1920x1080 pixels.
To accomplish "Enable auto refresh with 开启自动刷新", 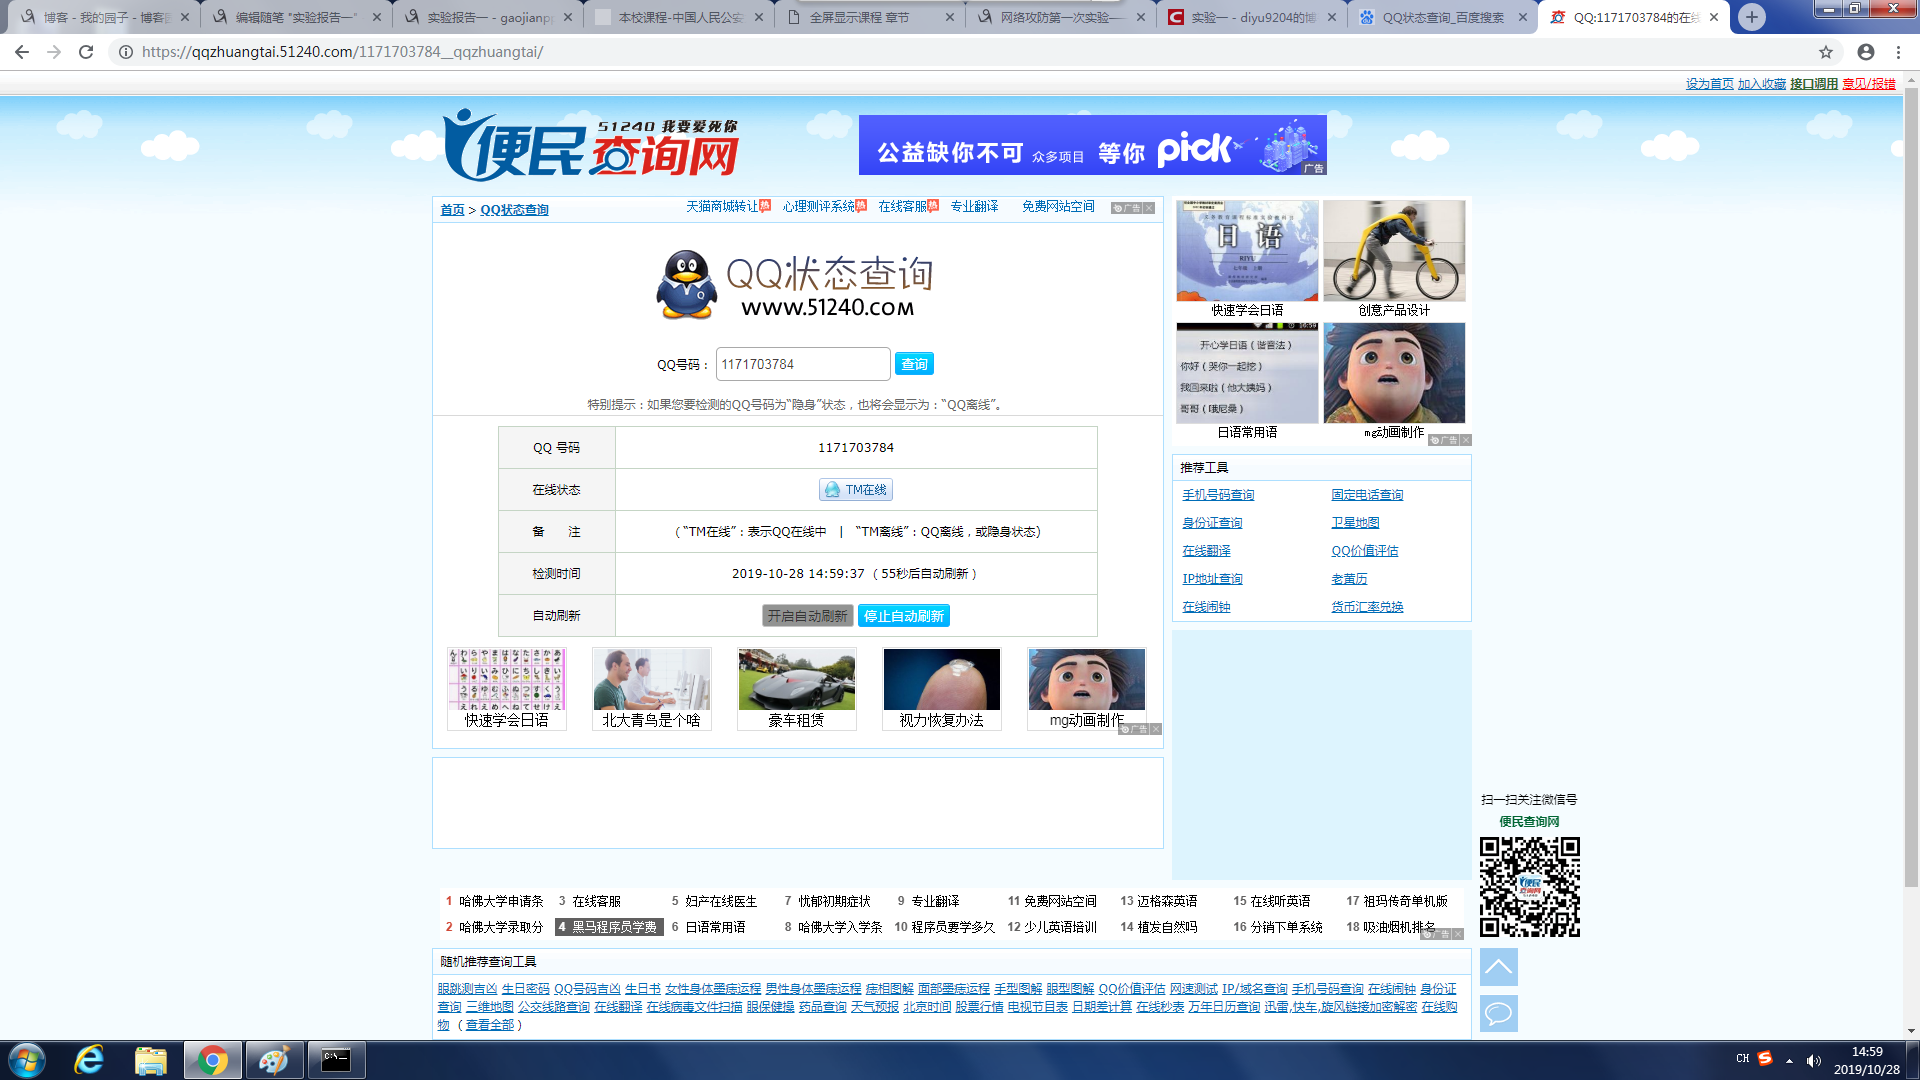I will (807, 616).
